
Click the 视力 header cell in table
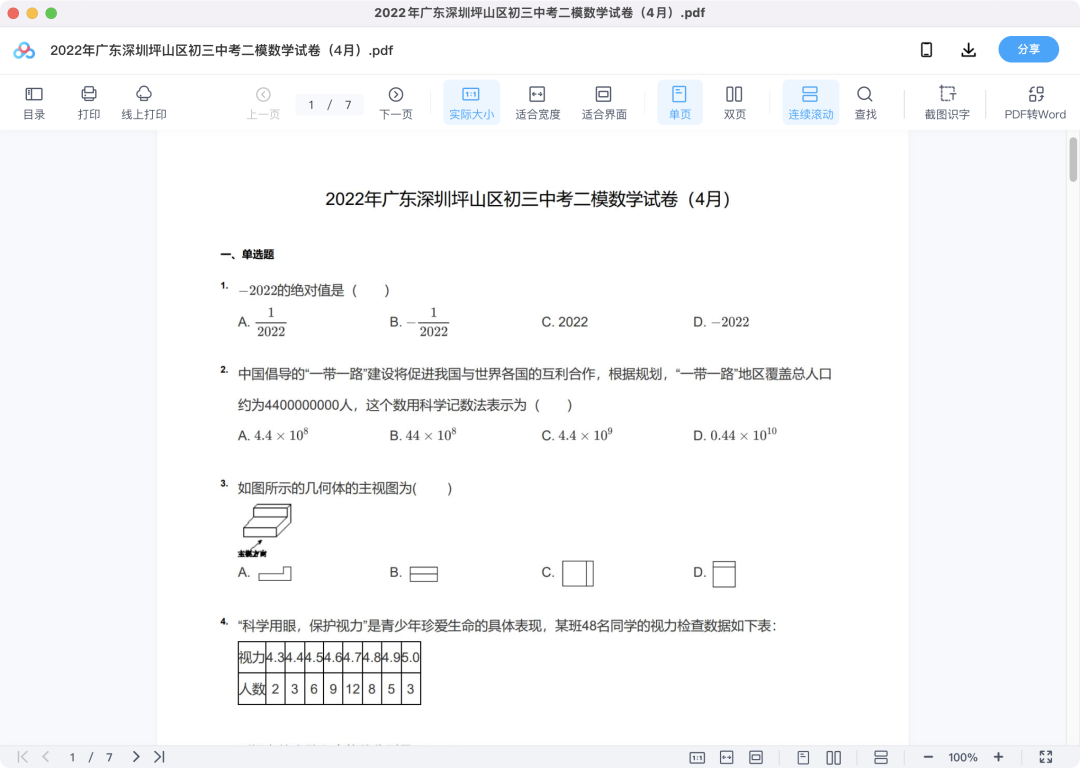pos(251,657)
